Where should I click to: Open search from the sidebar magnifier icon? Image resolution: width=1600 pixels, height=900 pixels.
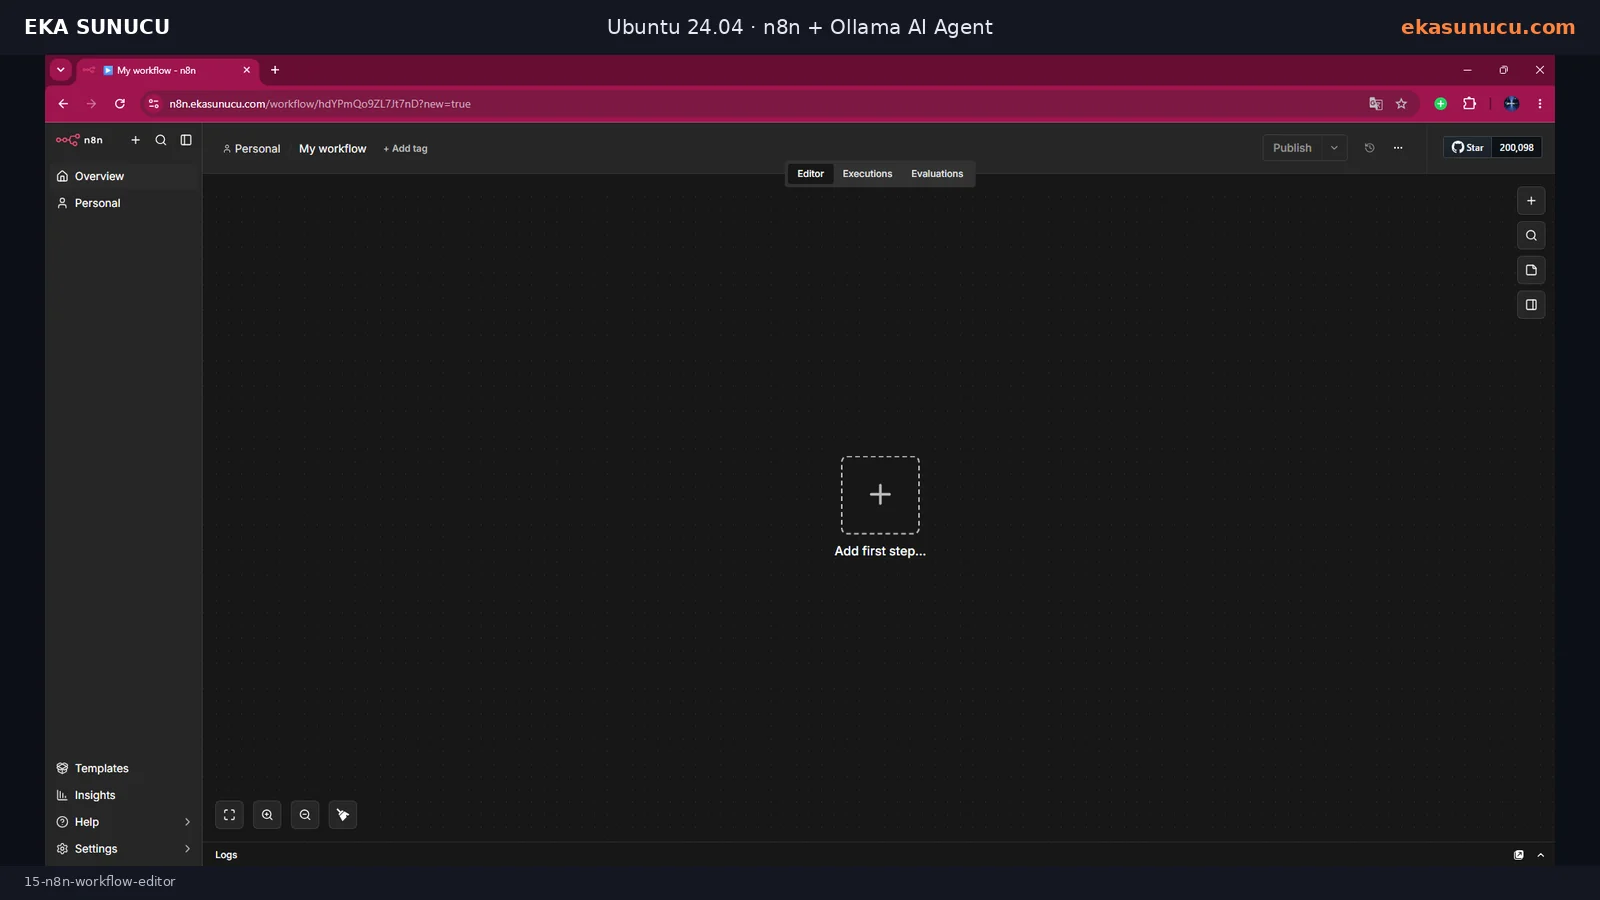click(x=161, y=140)
